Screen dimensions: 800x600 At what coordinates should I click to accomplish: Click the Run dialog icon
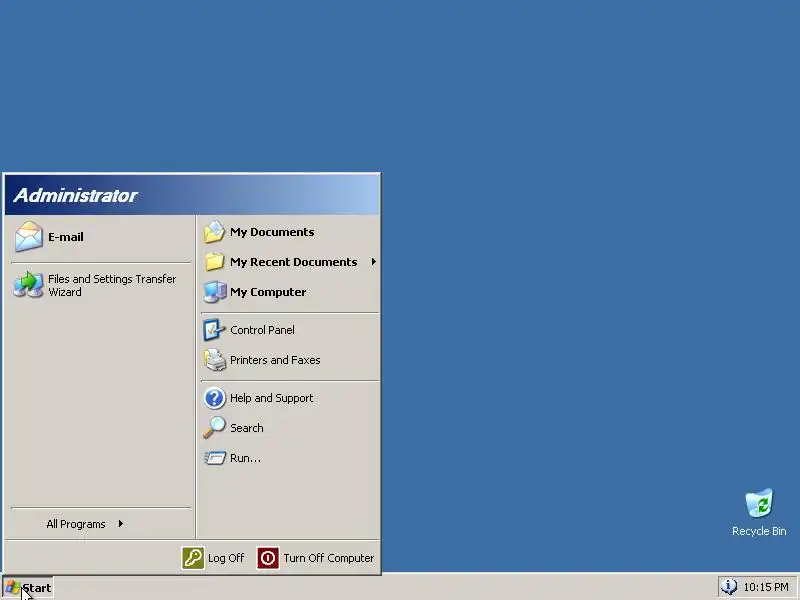pyautogui.click(x=215, y=458)
